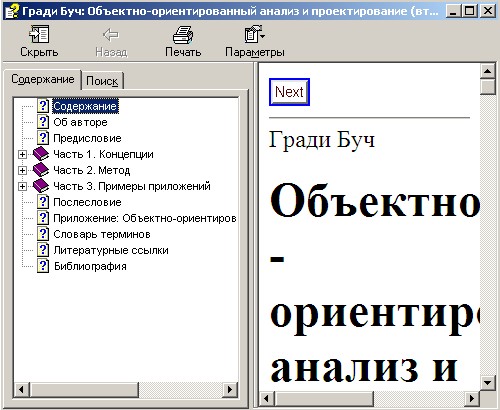Select the Содержание tree entry
The height and width of the screenshot is (410, 500).
point(85,106)
